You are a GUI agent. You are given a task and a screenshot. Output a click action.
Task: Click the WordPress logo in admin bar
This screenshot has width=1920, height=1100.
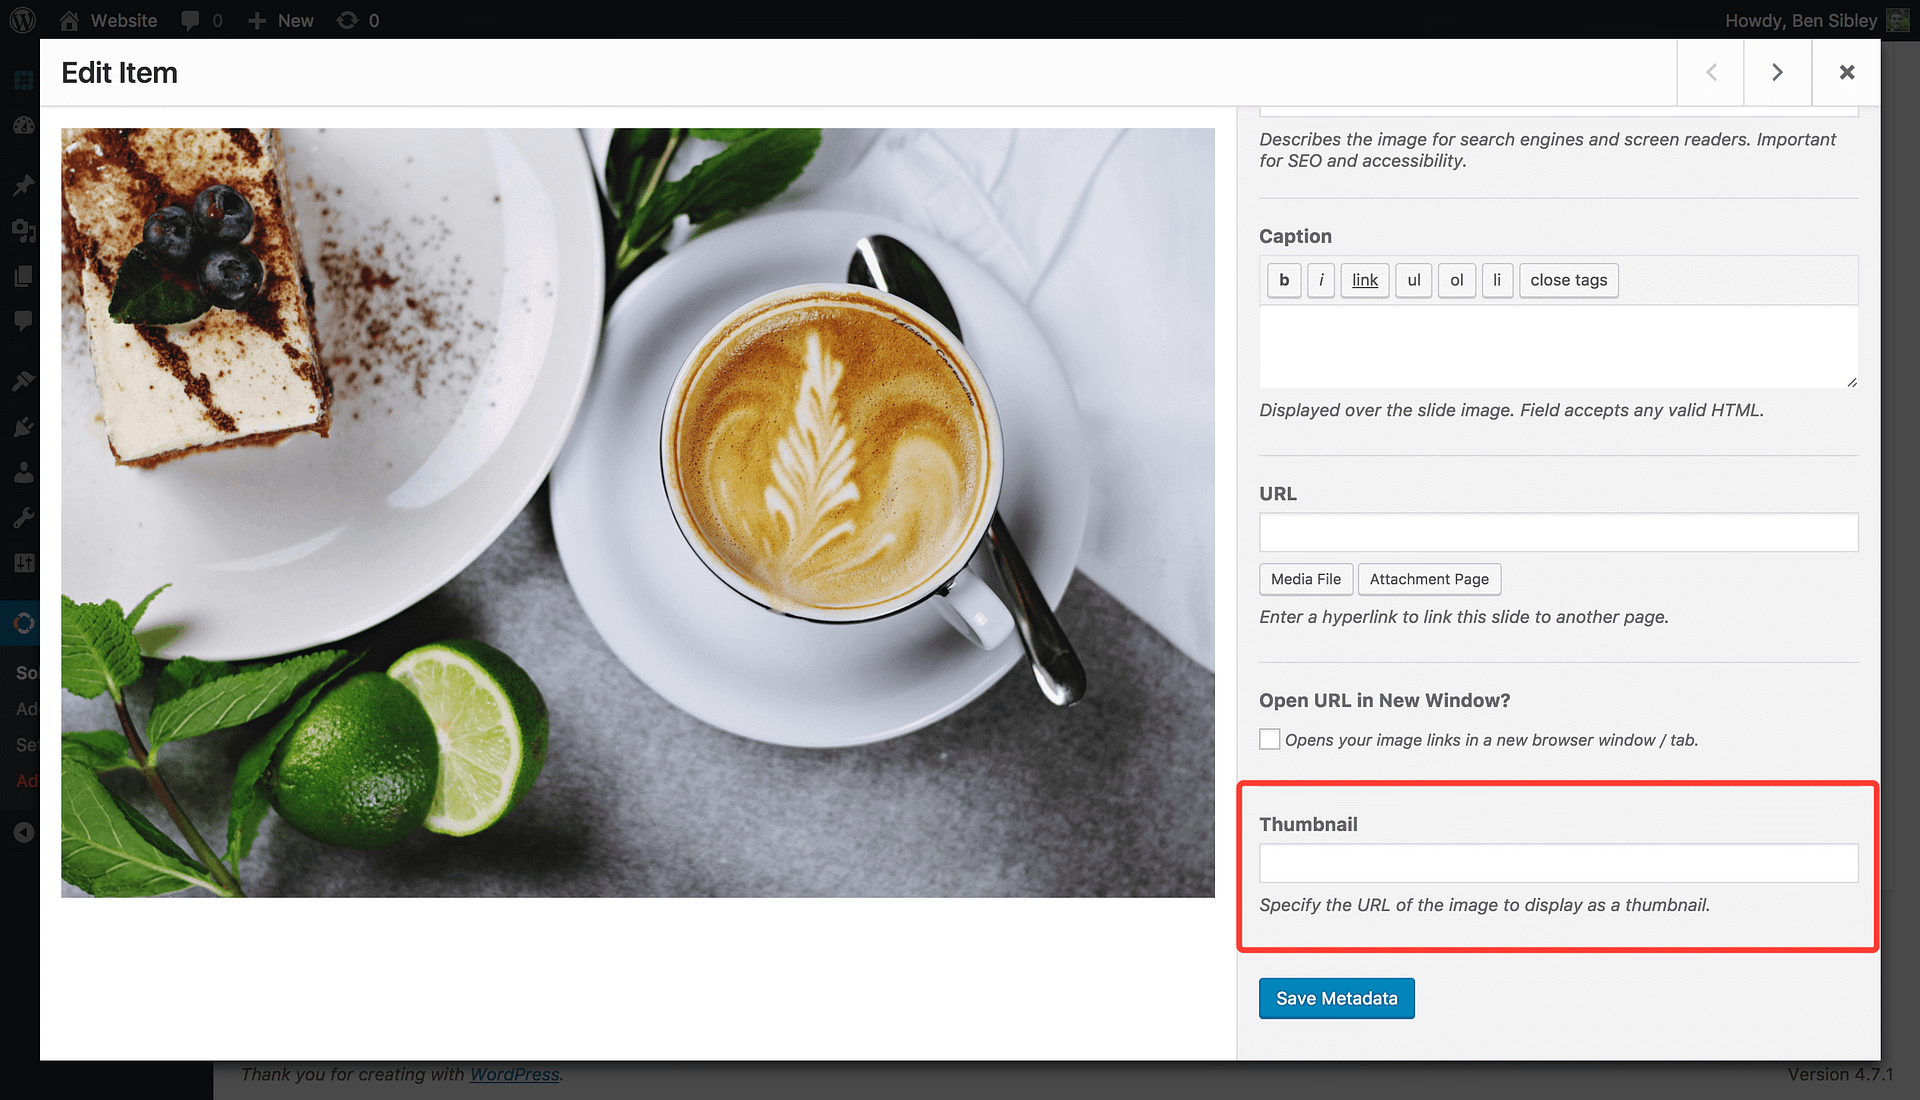(22, 20)
